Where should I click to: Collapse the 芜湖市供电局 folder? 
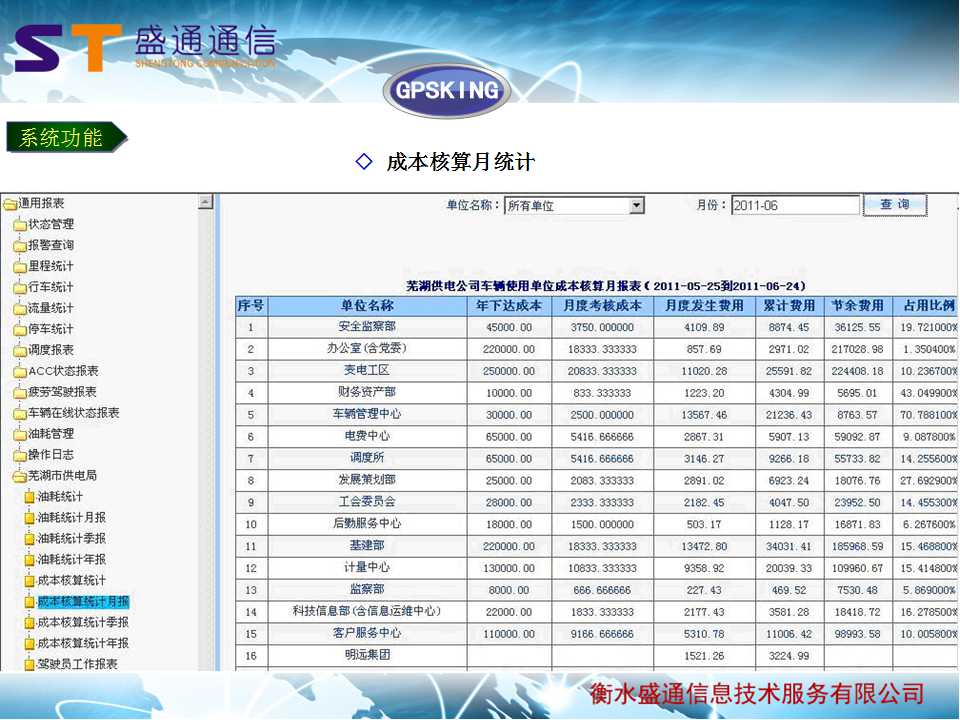coord(20,477)
